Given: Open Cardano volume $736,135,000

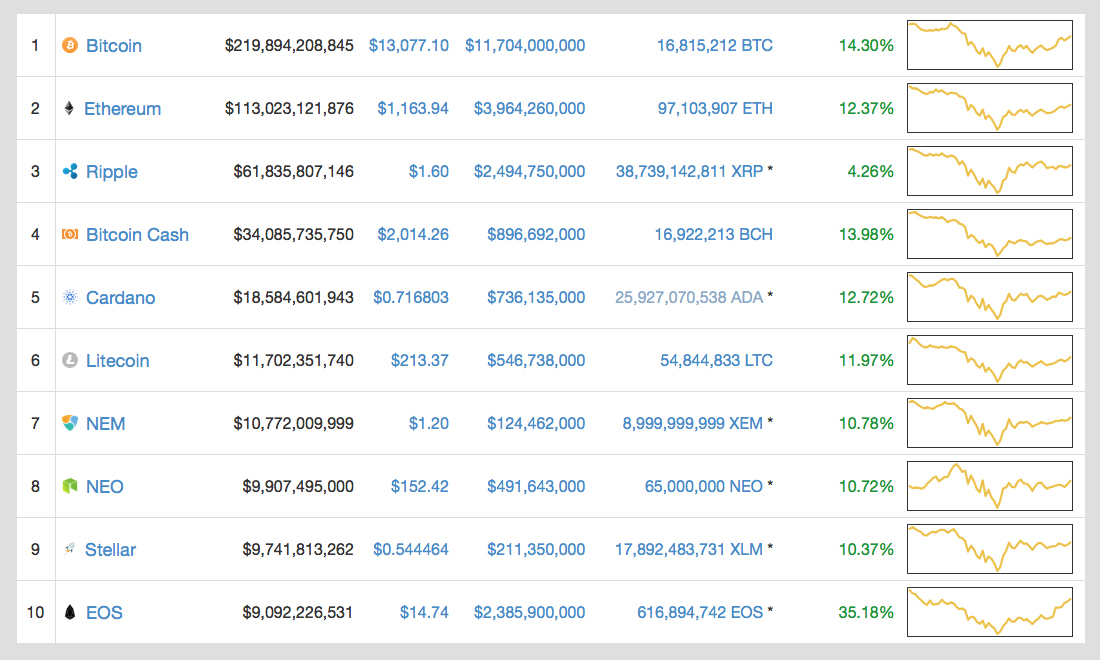Looking at the screenshot, I should (537, 297).
